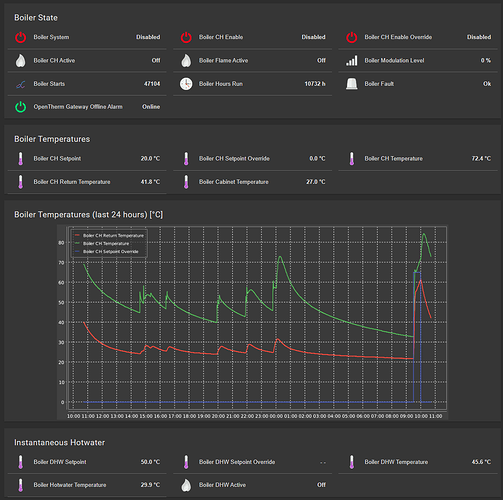Click the Boiler DHW Active flame icon

pos(186,485)
